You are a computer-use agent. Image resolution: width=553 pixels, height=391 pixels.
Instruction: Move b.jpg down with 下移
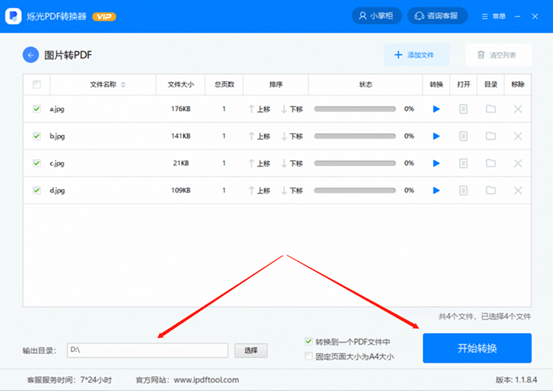(292, 136)
